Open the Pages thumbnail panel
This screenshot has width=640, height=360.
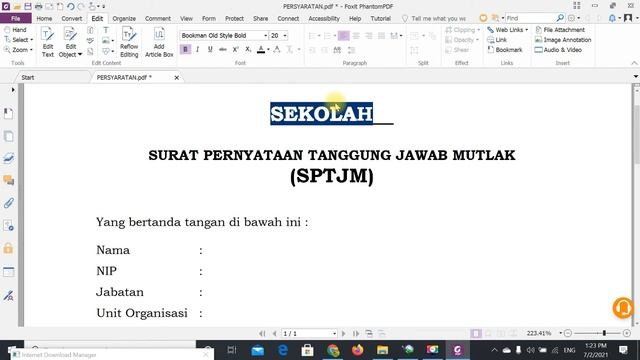[x=8, y=136]
